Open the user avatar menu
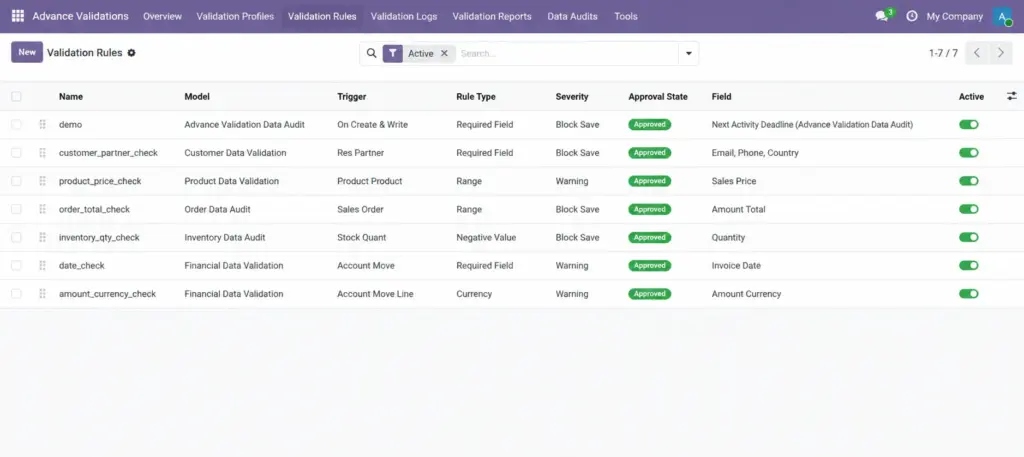This screenshot has width=1024, height=457. [x=1002, y=16]
